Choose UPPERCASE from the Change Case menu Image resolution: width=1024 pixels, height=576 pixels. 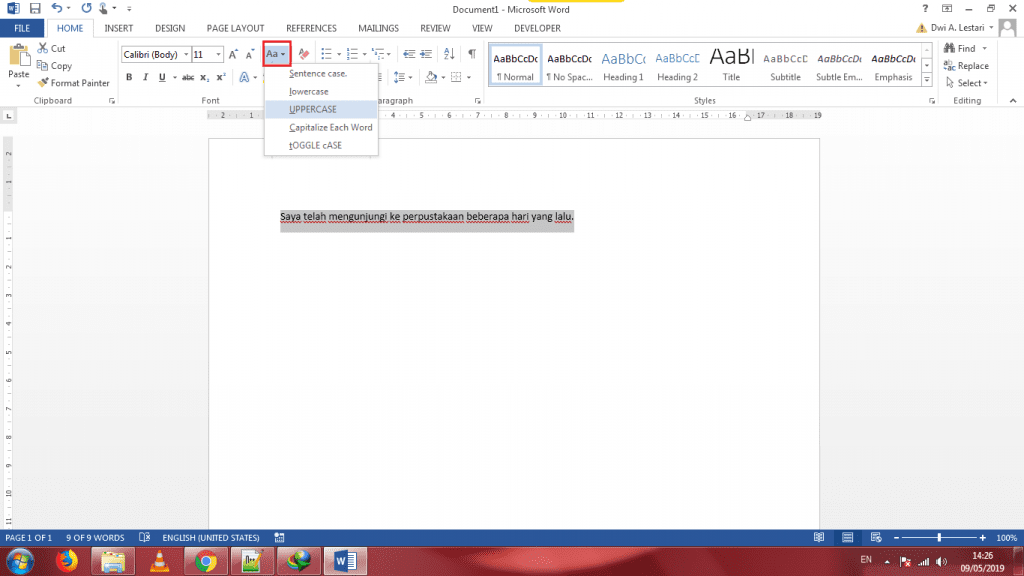click(x=313, y=109)
